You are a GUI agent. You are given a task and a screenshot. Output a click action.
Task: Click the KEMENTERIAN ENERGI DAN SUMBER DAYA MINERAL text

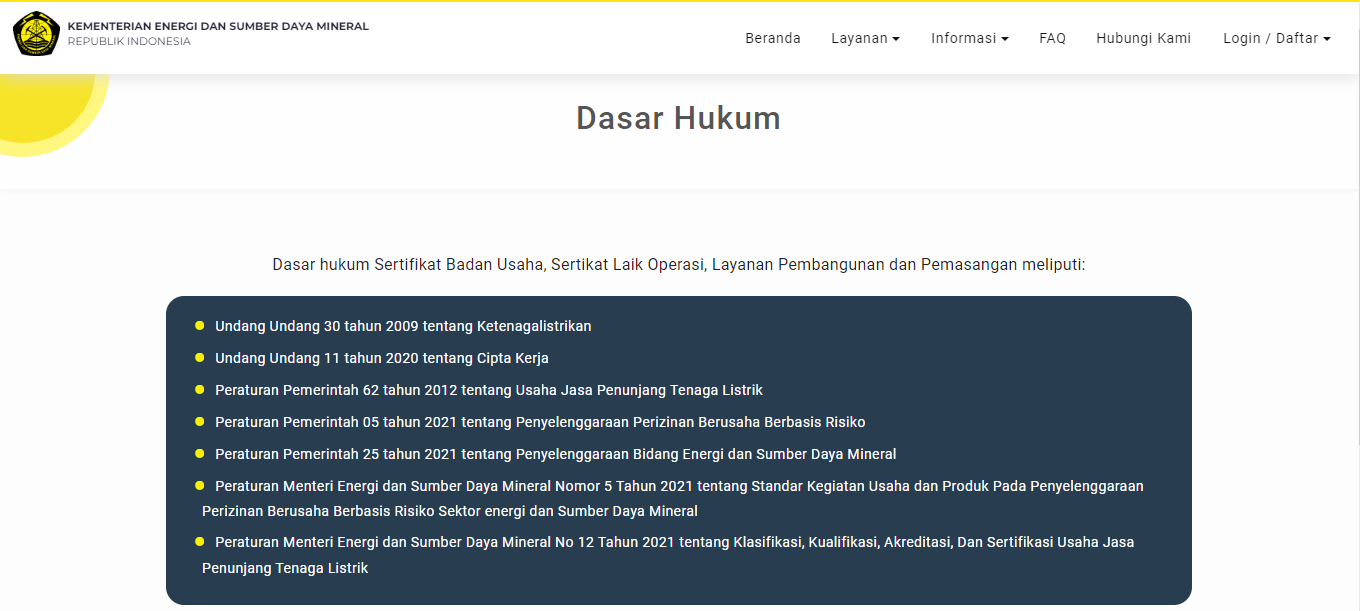click(218, 25)
